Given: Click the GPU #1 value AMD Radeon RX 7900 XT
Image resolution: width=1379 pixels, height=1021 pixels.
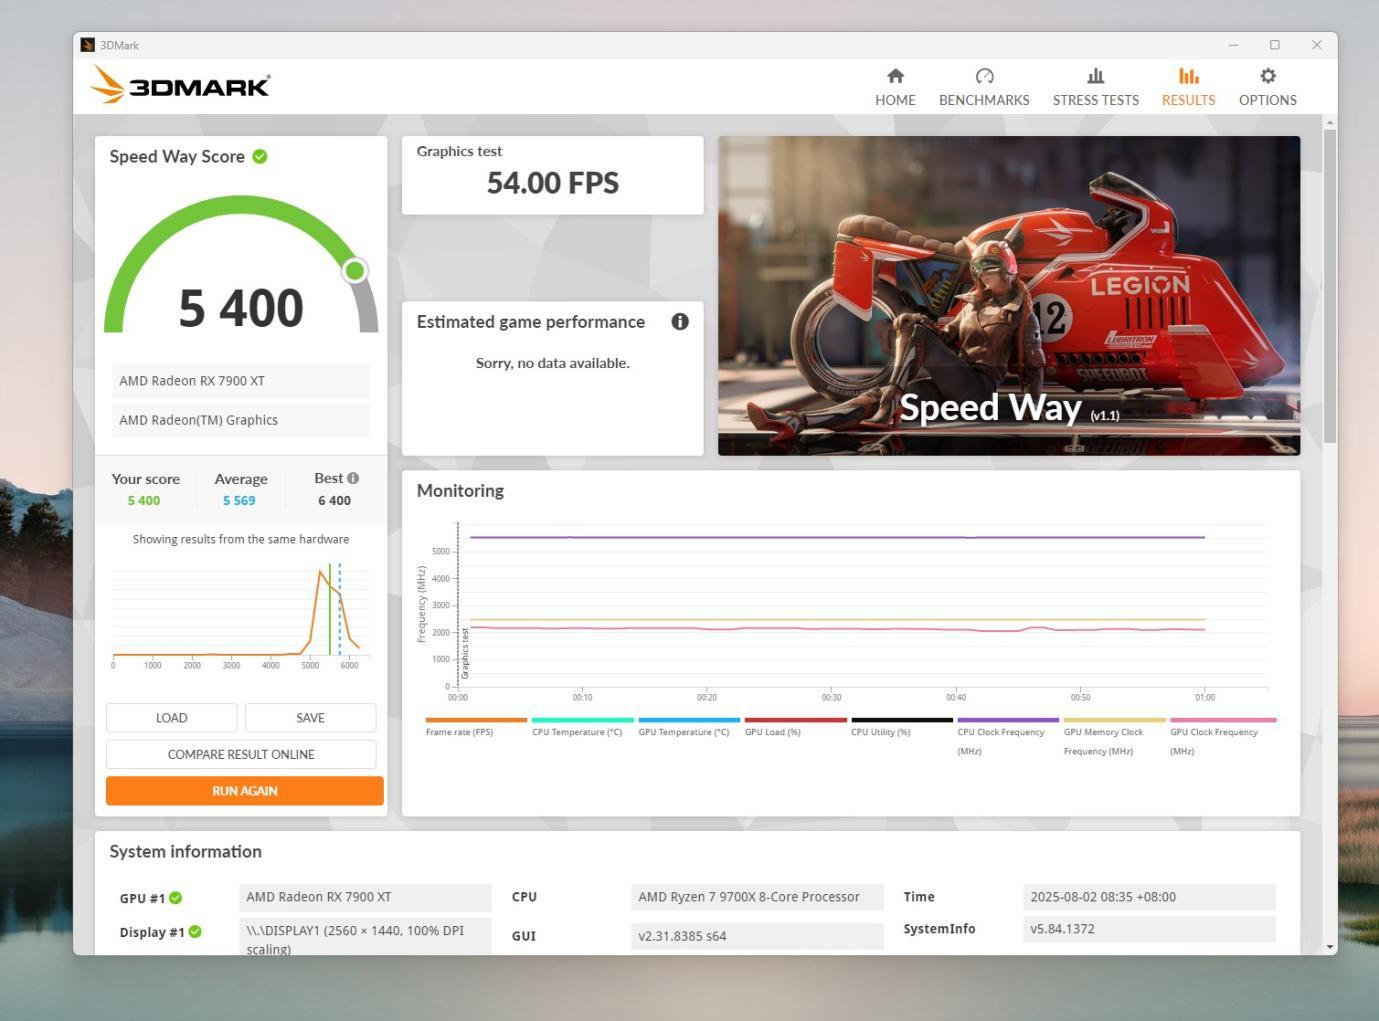Looking at the screenshot, I should tap(365, 897).
